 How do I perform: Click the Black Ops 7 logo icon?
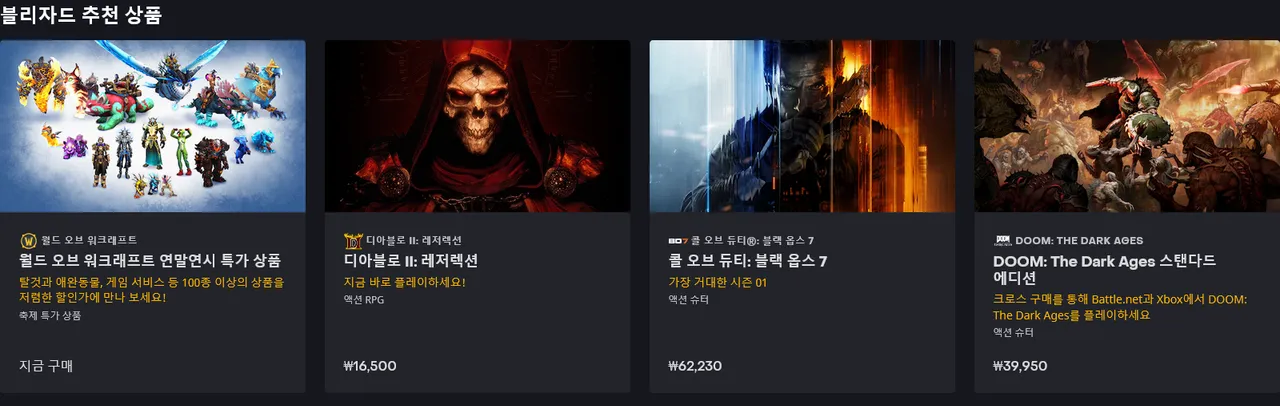(678, 241)
